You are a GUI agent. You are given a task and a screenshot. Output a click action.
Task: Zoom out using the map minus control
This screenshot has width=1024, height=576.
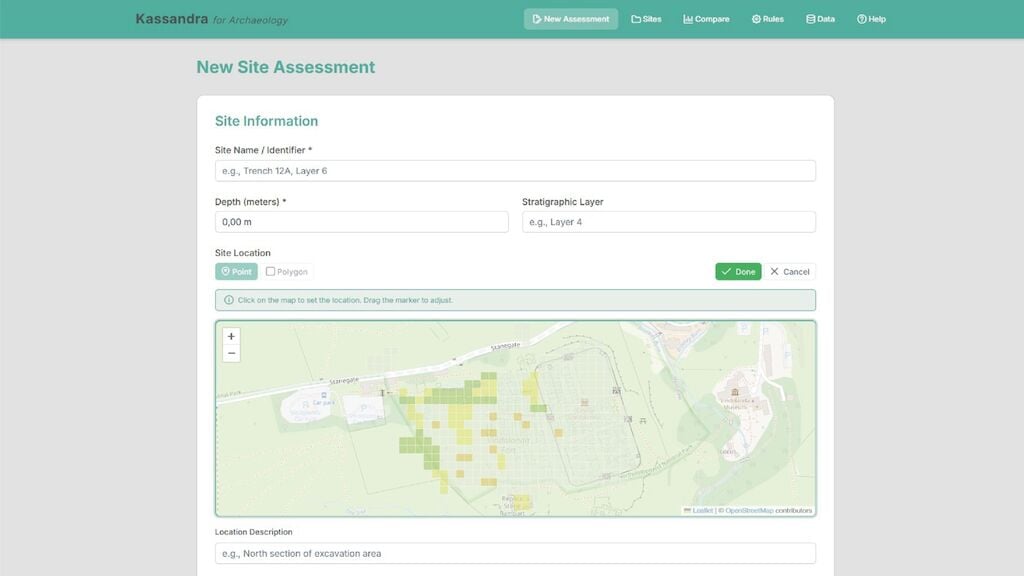tap(231, 353)
